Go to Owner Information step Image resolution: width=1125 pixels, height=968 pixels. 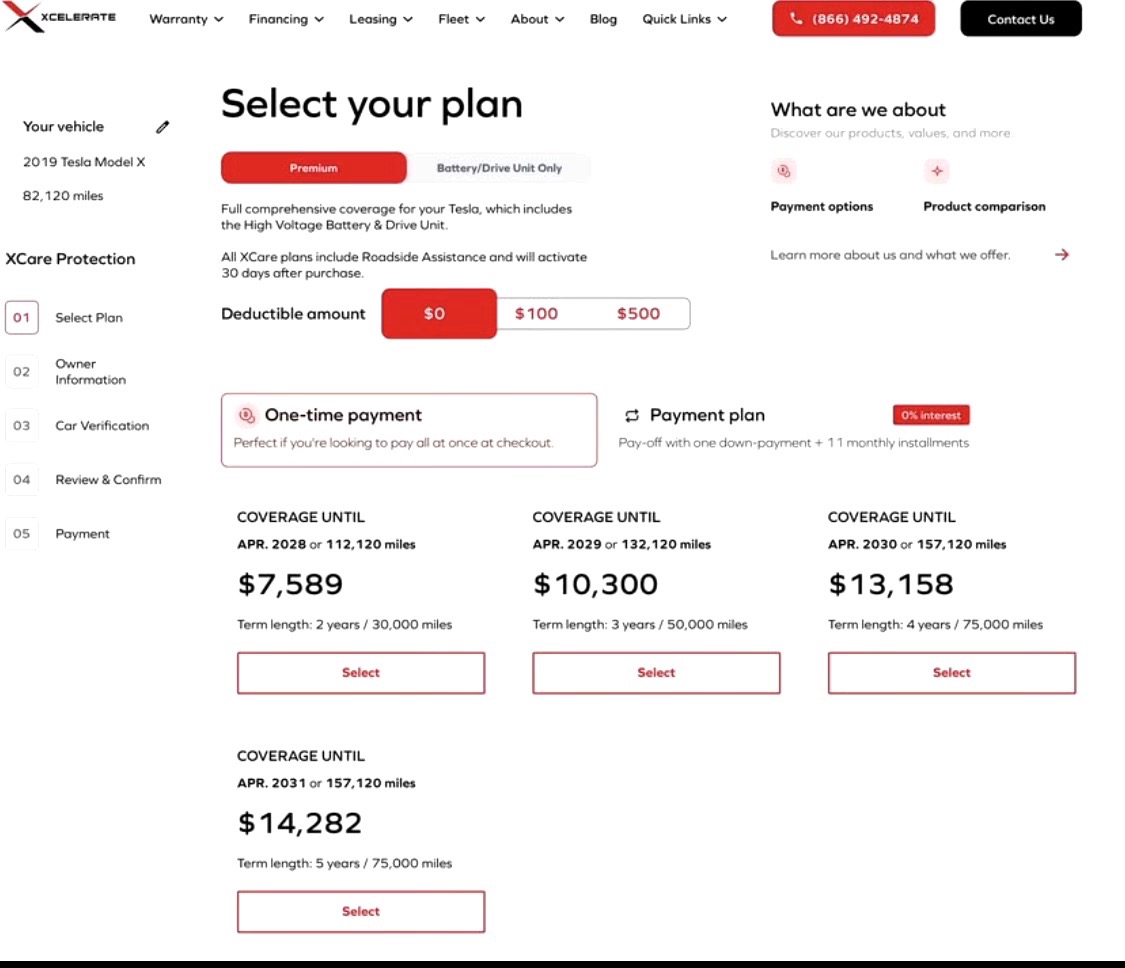click(x=90, y=372)
